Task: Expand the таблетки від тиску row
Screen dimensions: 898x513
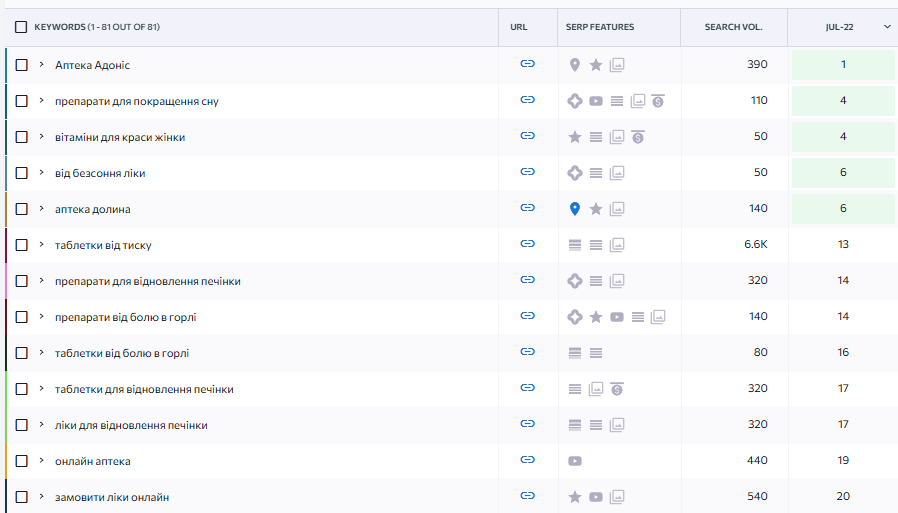Action: click(x=41, y=244)
